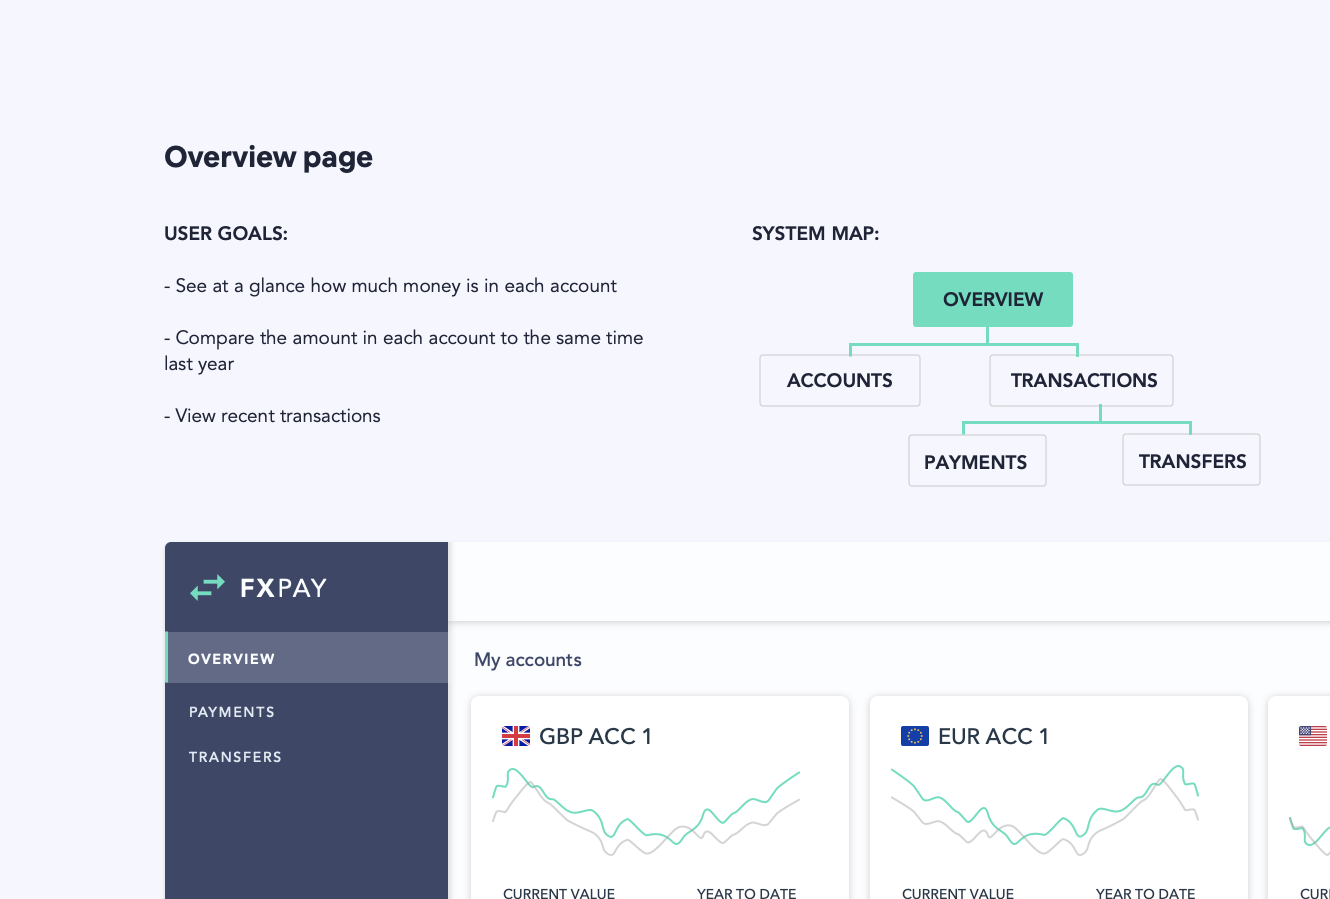The width and height of the screenshot is (1330, 899).
Task: Click the EU flag on EUR account
Action: pos(915,737)
